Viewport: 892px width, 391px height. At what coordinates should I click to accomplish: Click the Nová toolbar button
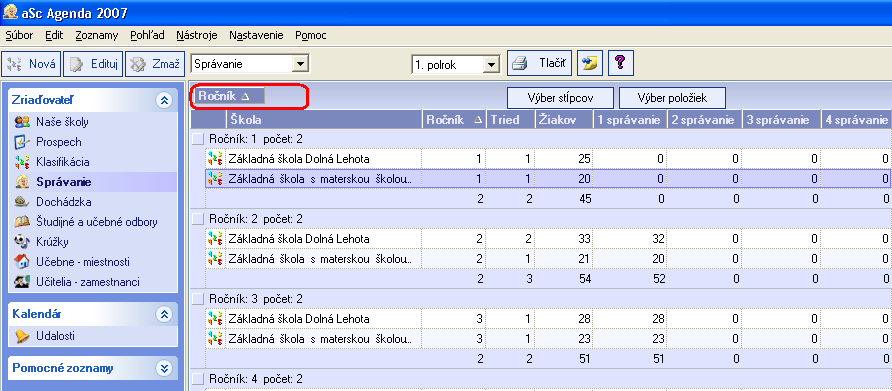[31, 64]
